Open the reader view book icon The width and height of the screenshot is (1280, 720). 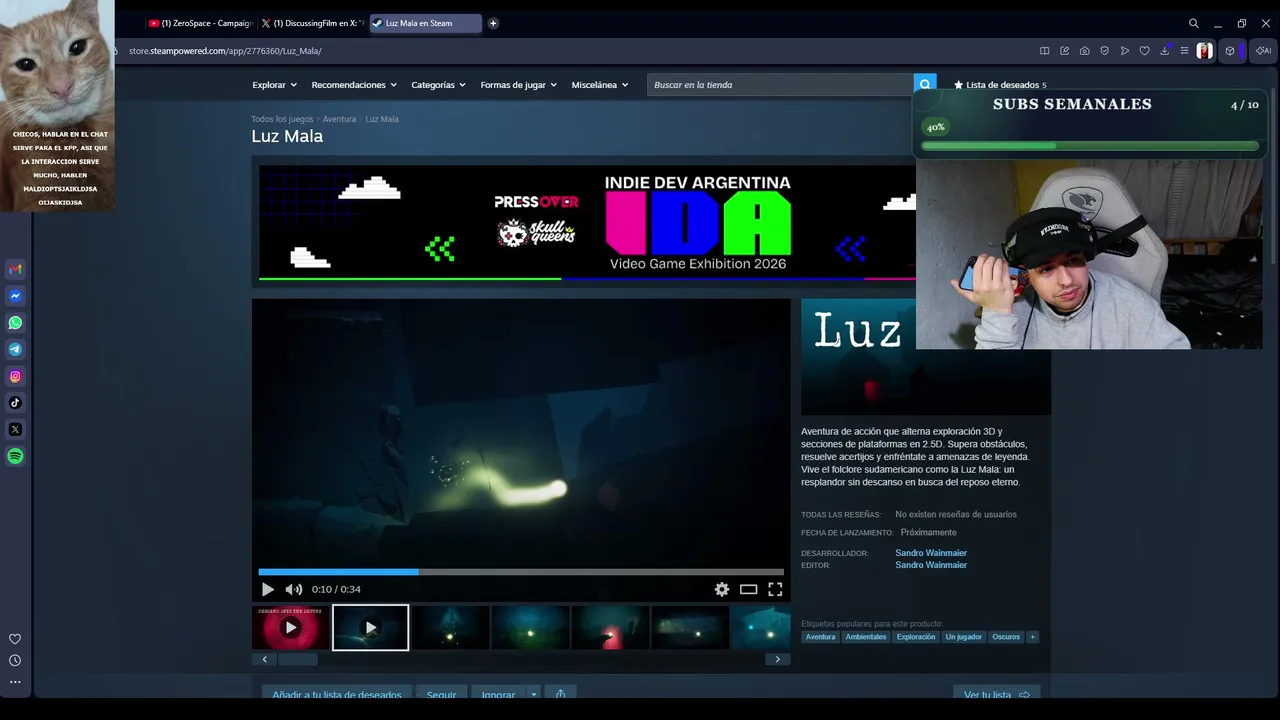click(x=1045, y=51)
